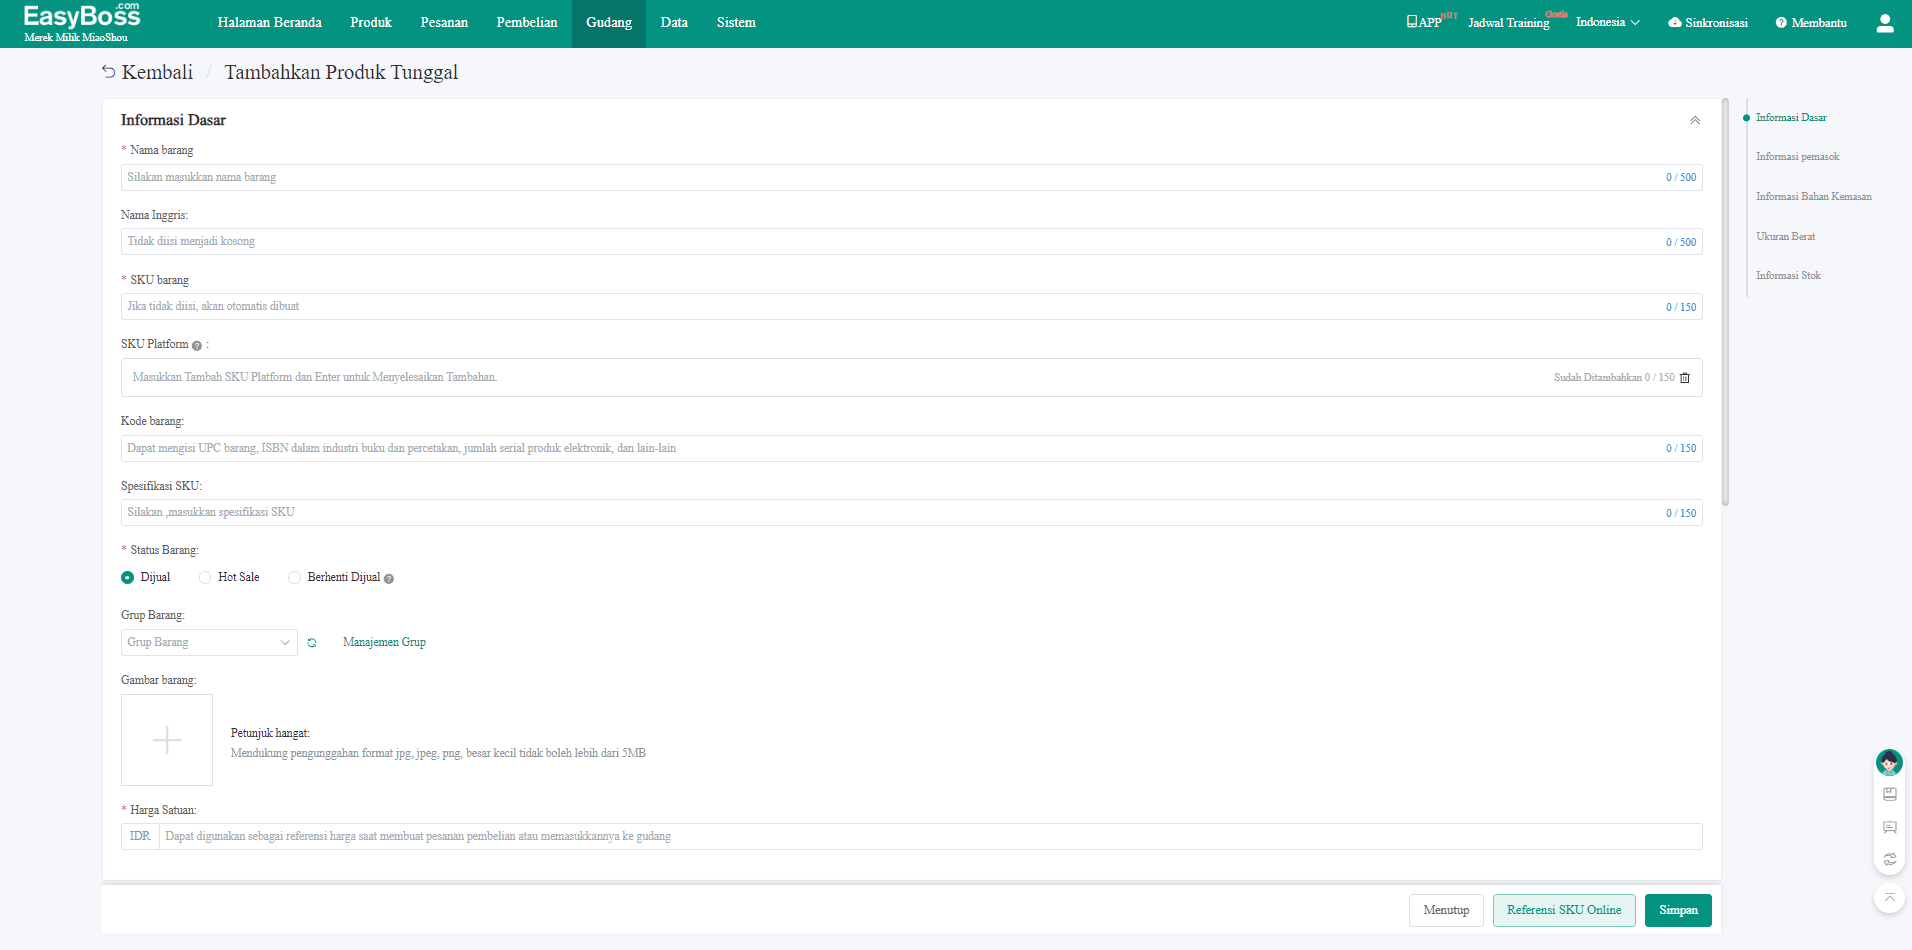
Task: Click the form's vertical scrollbar
Action: pyautogui.click(x=1726, y=302)
